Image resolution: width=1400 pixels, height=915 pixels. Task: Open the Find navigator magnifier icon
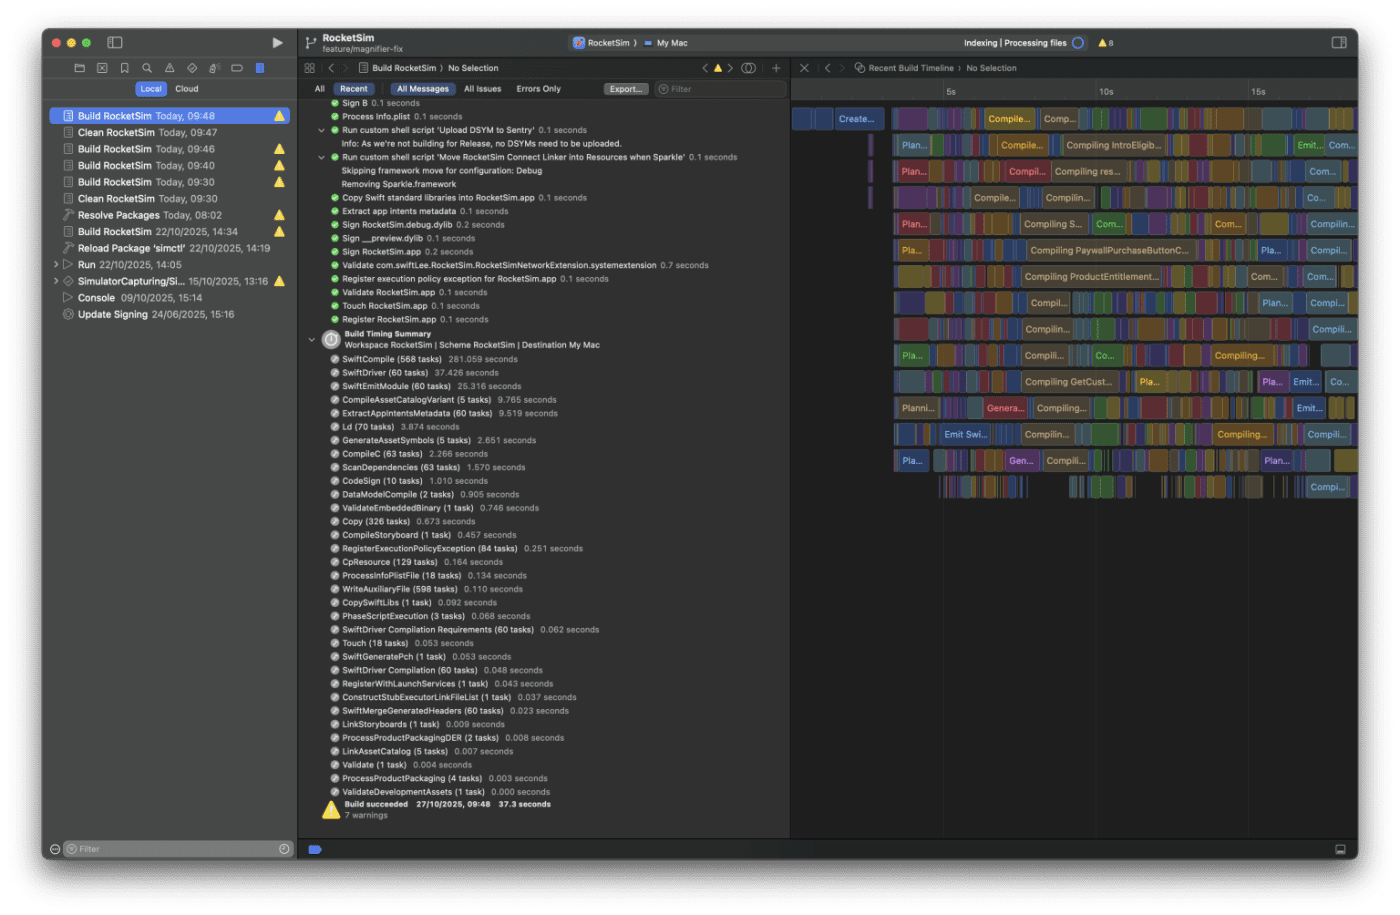tap(147, 68)
